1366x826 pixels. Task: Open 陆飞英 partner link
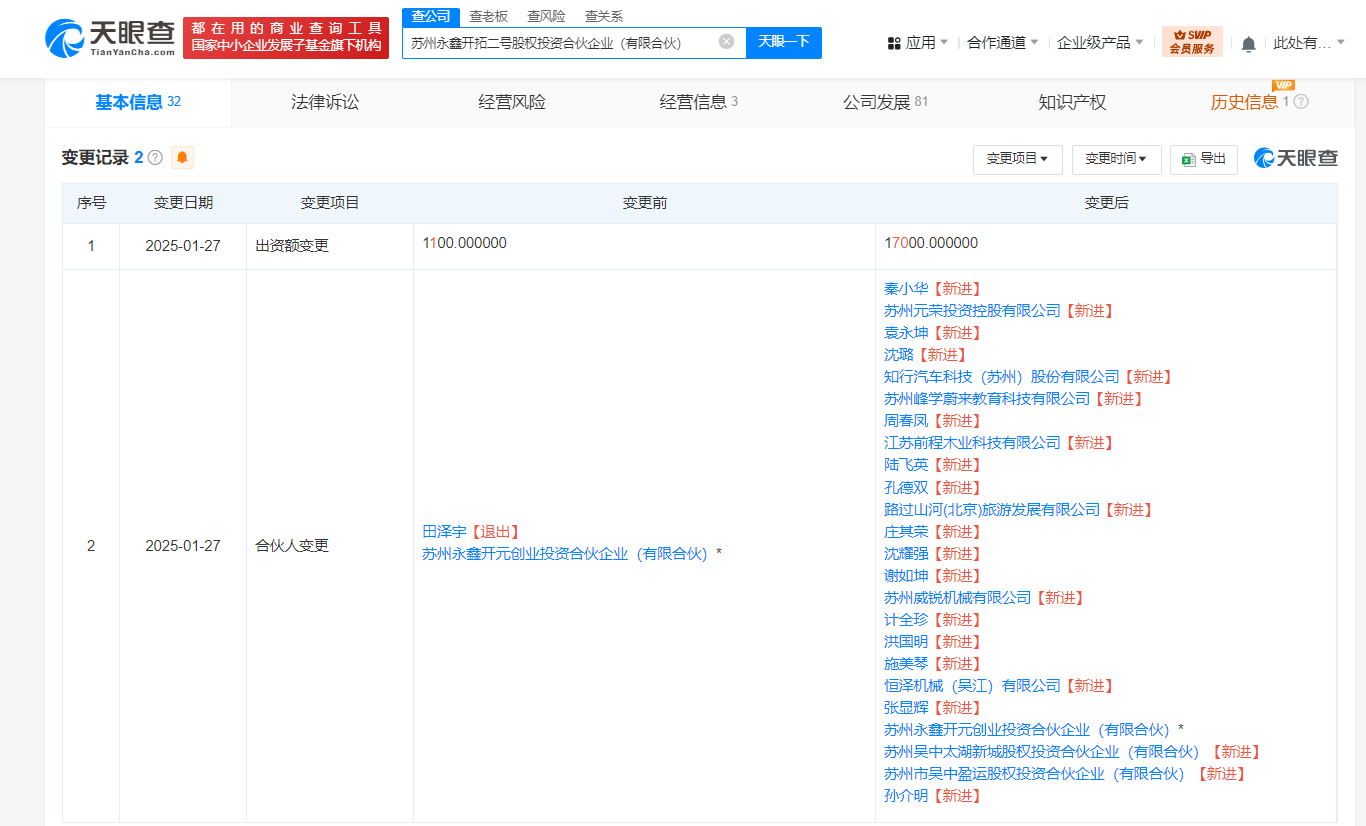(x=906, y=465)
